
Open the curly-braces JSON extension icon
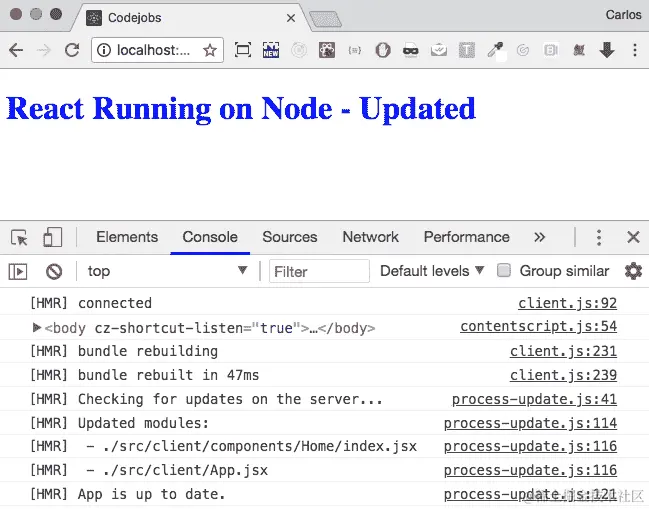pos(355,50)
